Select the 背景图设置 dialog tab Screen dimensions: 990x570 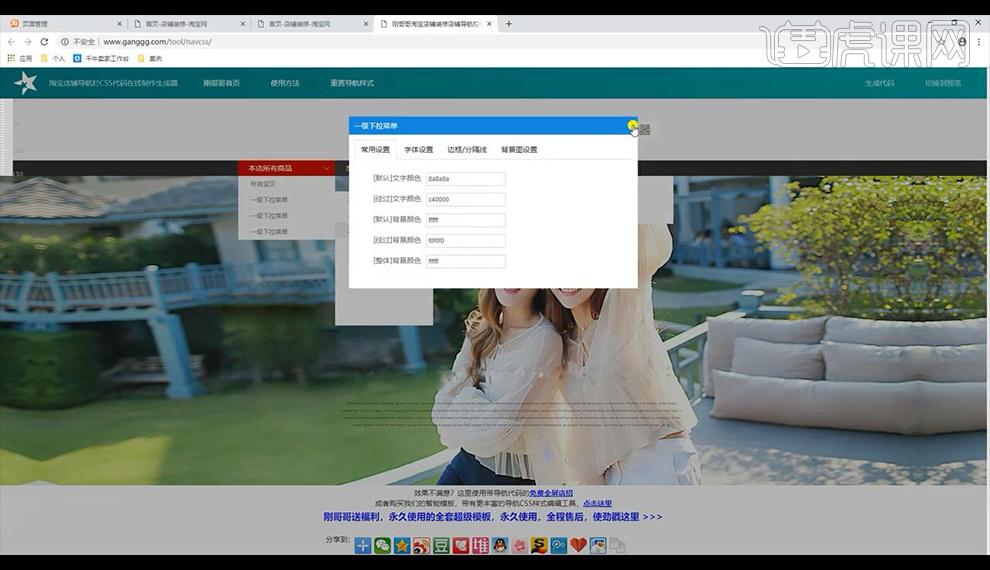pos(519,150)
